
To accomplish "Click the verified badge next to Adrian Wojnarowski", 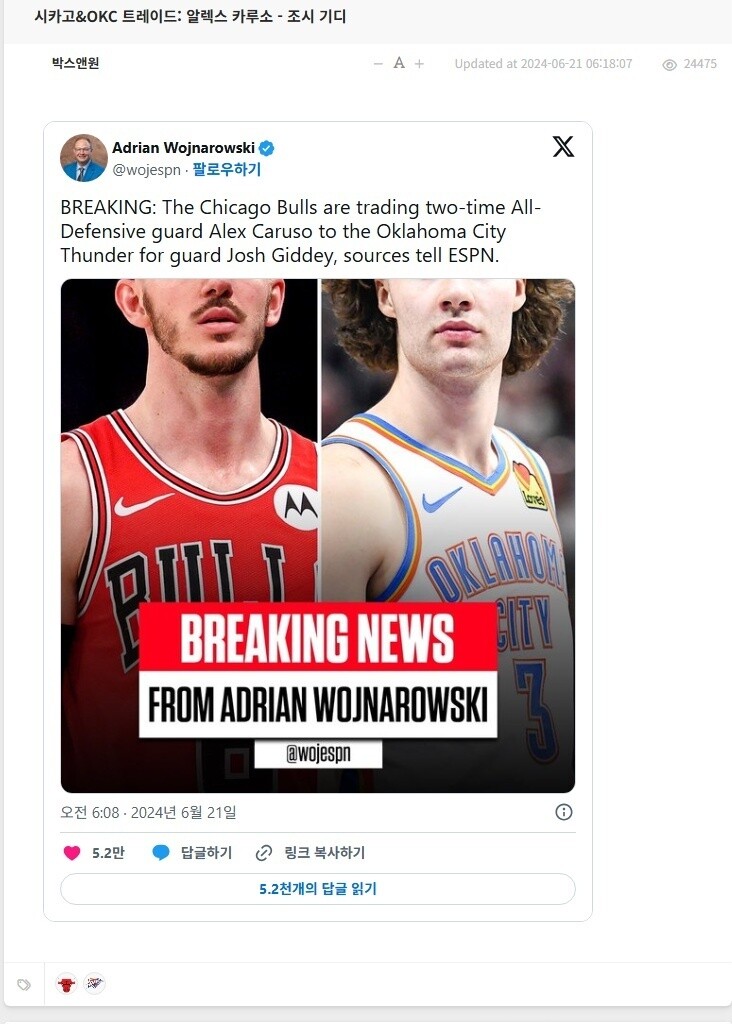I will [266, 148].
